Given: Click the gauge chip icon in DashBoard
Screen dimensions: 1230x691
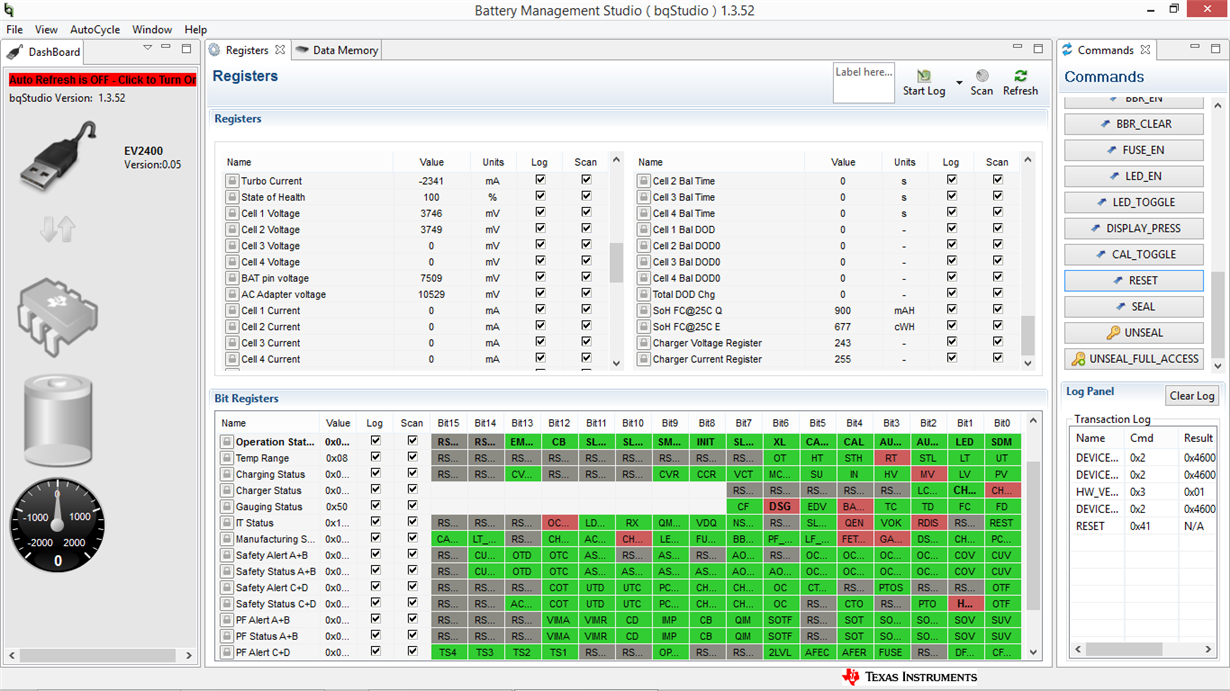Looking at the screenshot, I should [58, 319].
